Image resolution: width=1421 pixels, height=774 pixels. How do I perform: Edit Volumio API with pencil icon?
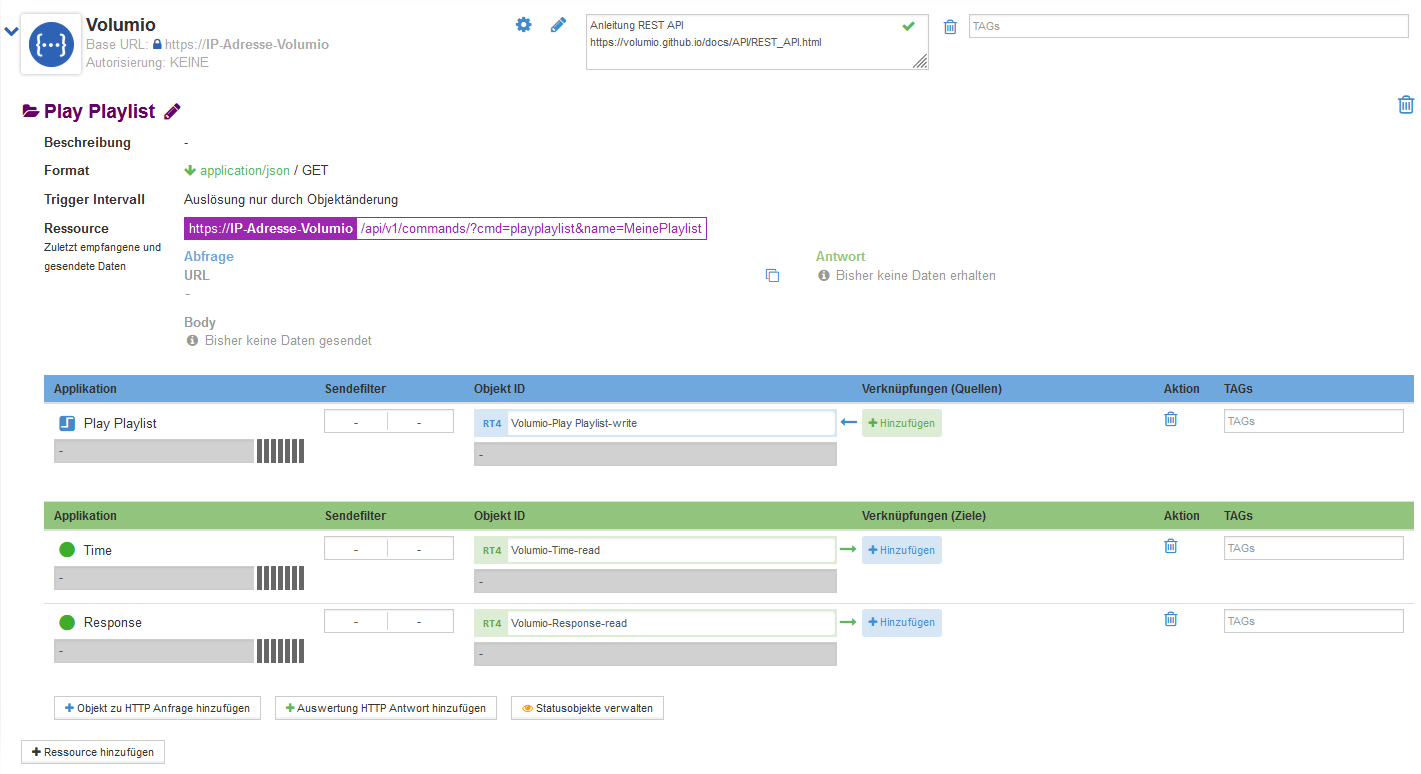(559, 25)
